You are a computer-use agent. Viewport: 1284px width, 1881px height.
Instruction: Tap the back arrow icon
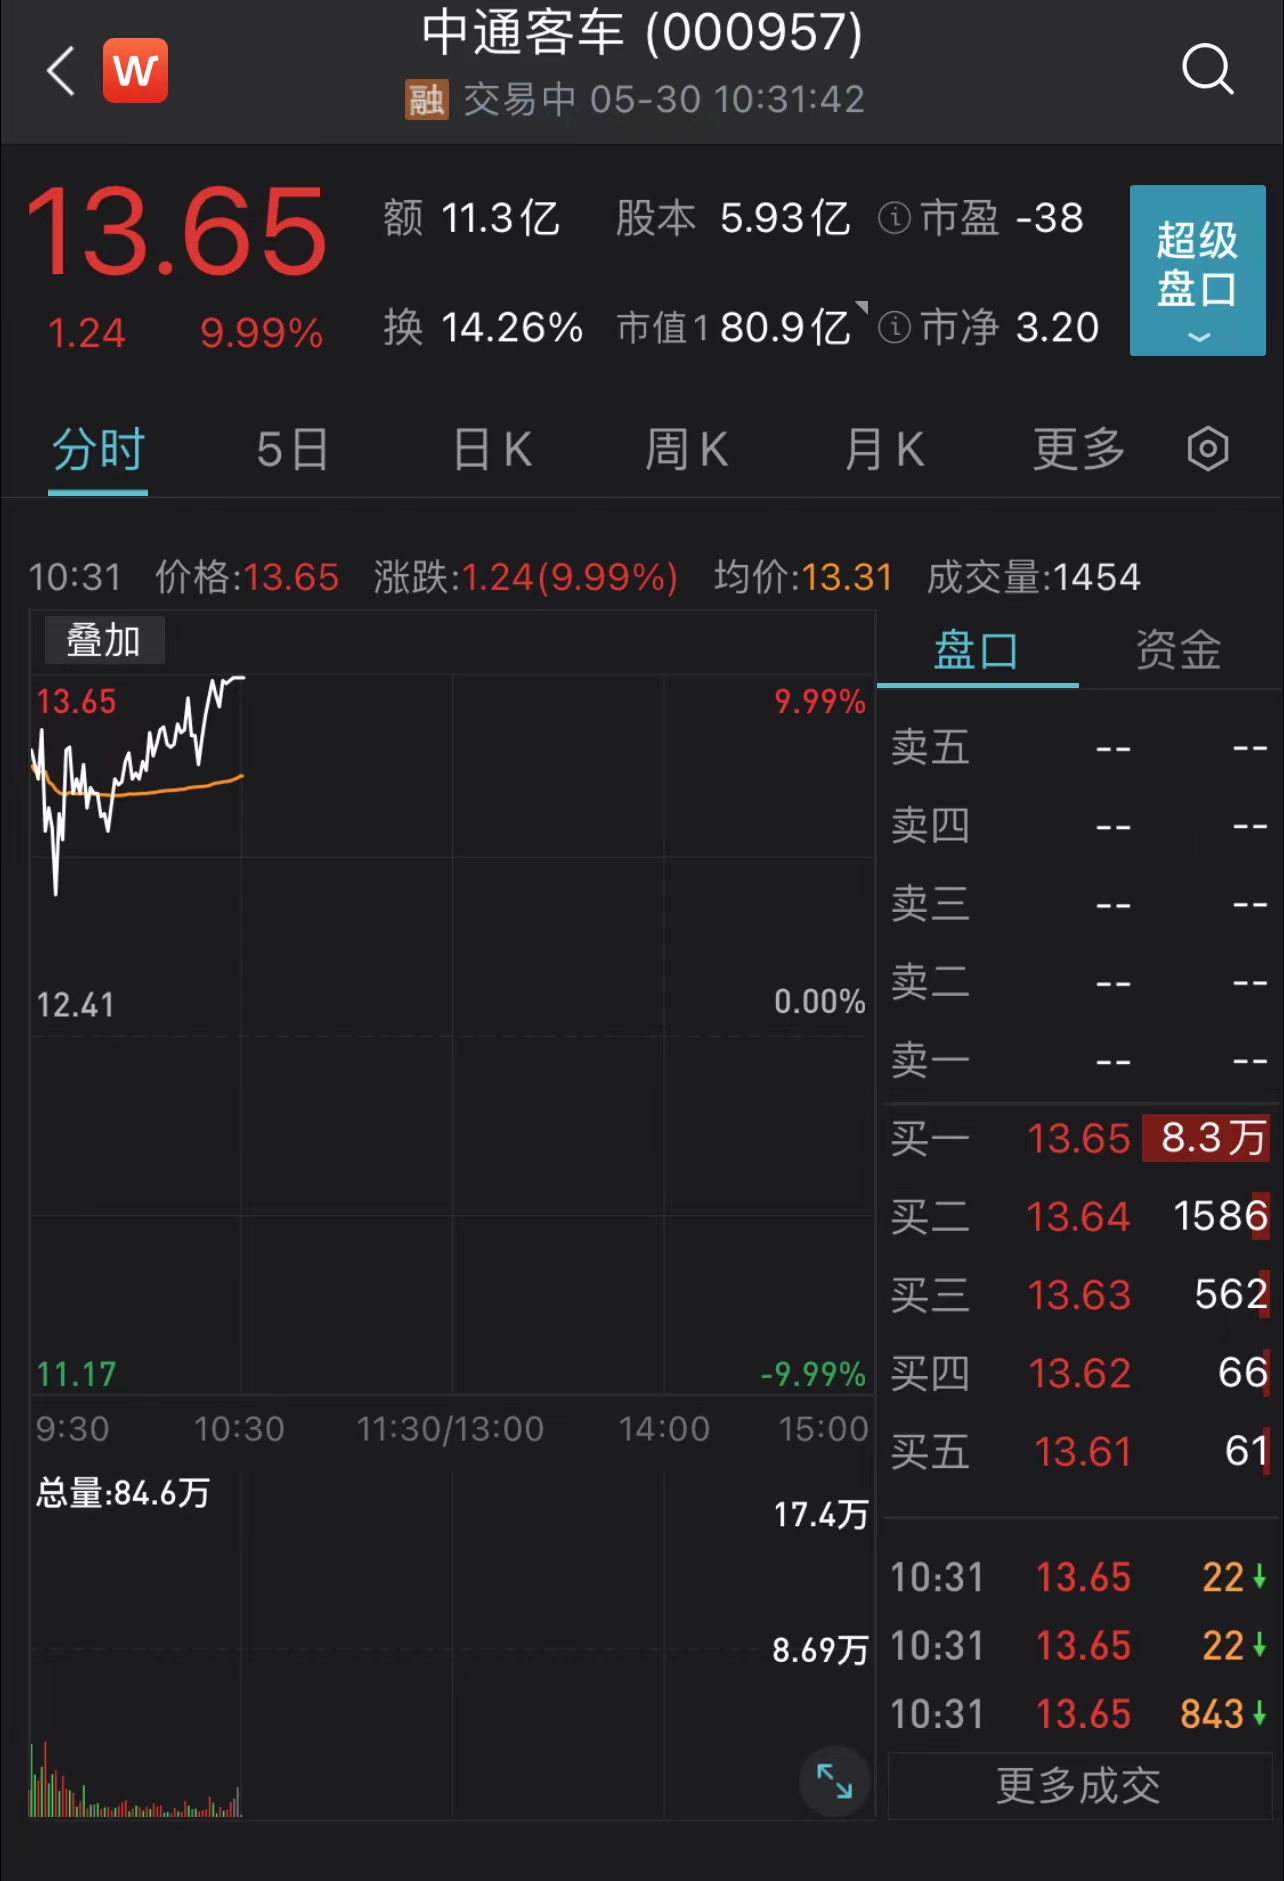click(x=61, y=71)
